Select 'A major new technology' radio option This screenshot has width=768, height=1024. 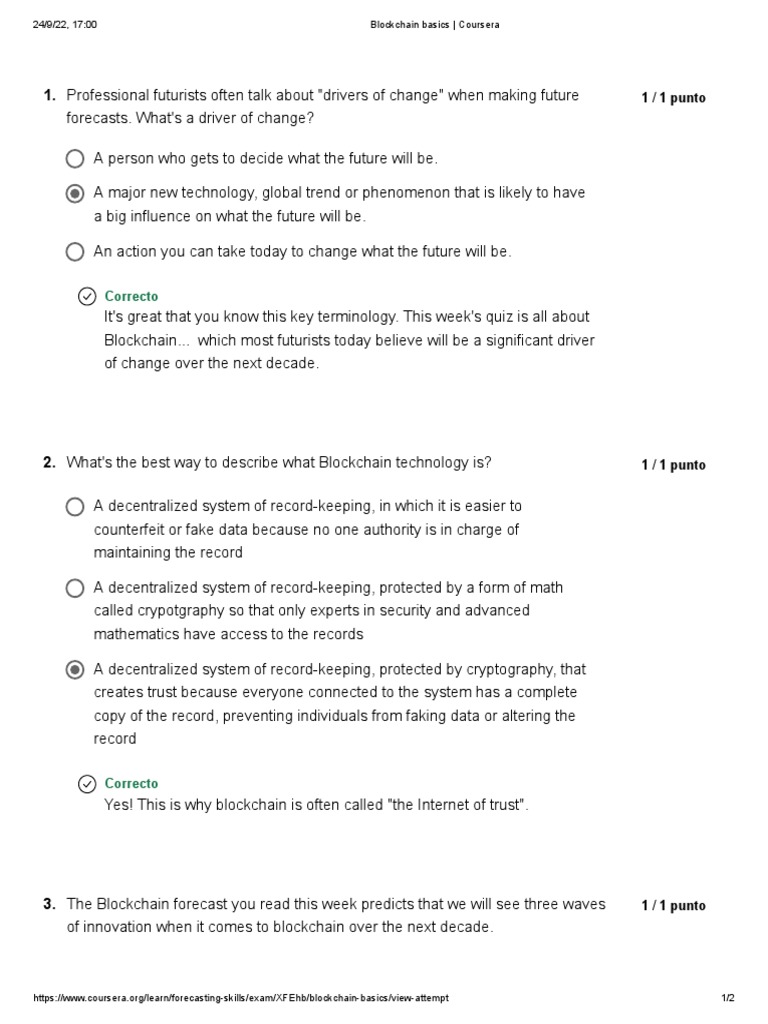point(75,193)
